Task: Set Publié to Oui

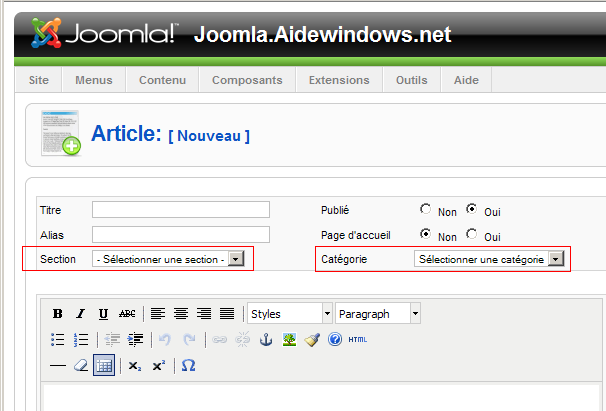Action: pyautogui.click(x=472, y=209)
